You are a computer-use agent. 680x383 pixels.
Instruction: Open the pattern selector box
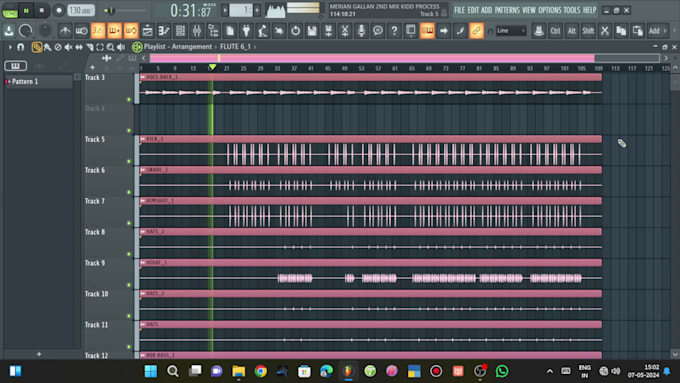pos(241,10)
